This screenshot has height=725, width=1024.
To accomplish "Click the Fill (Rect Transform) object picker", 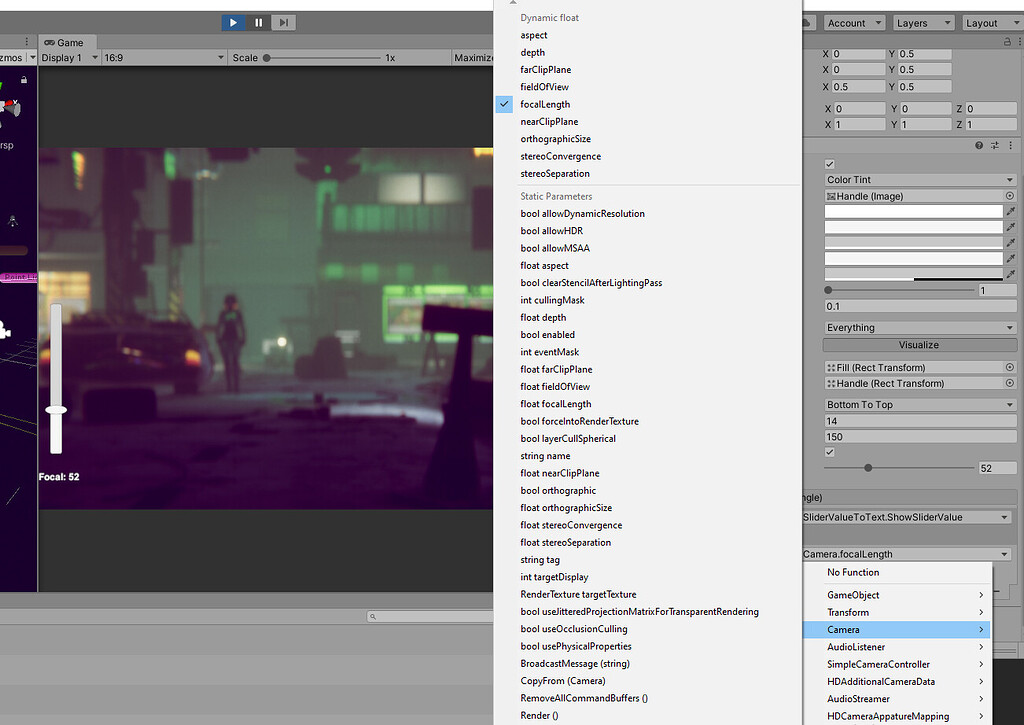I will click(x=1010, y=367).
